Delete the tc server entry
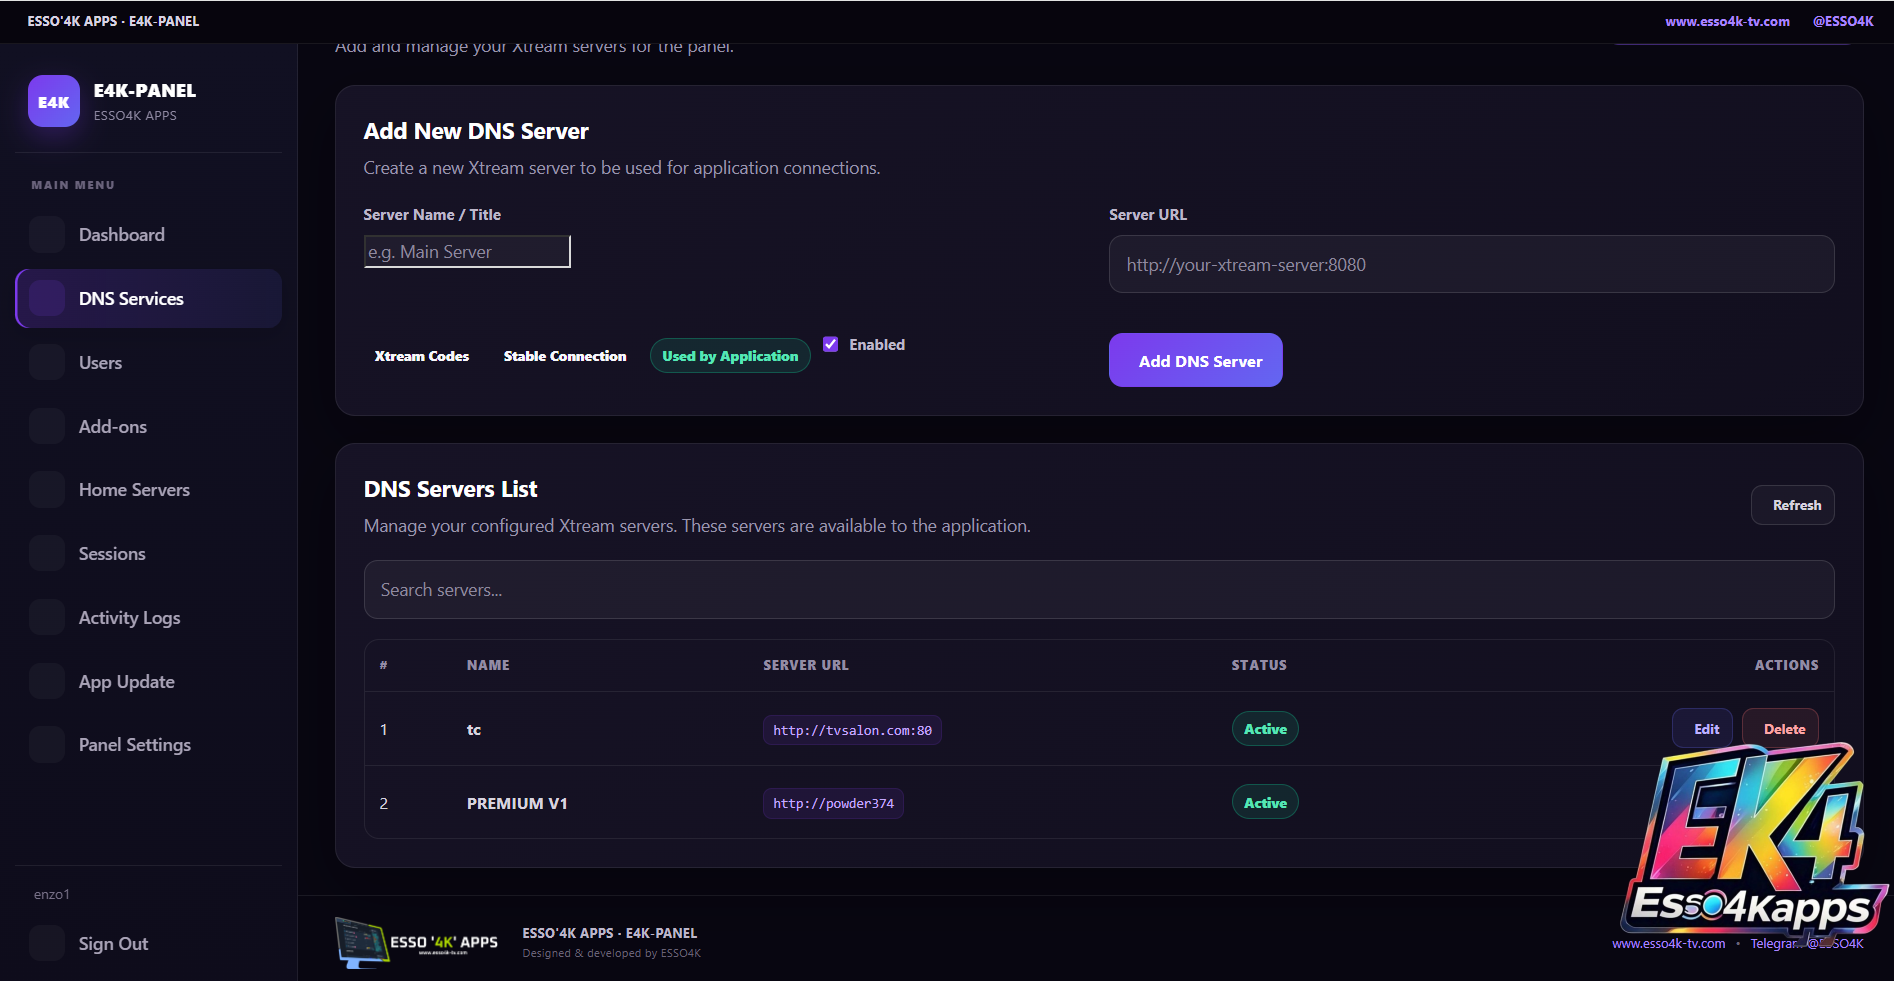The height and width of the screenshot is (981, 1894). point(1780,729)
